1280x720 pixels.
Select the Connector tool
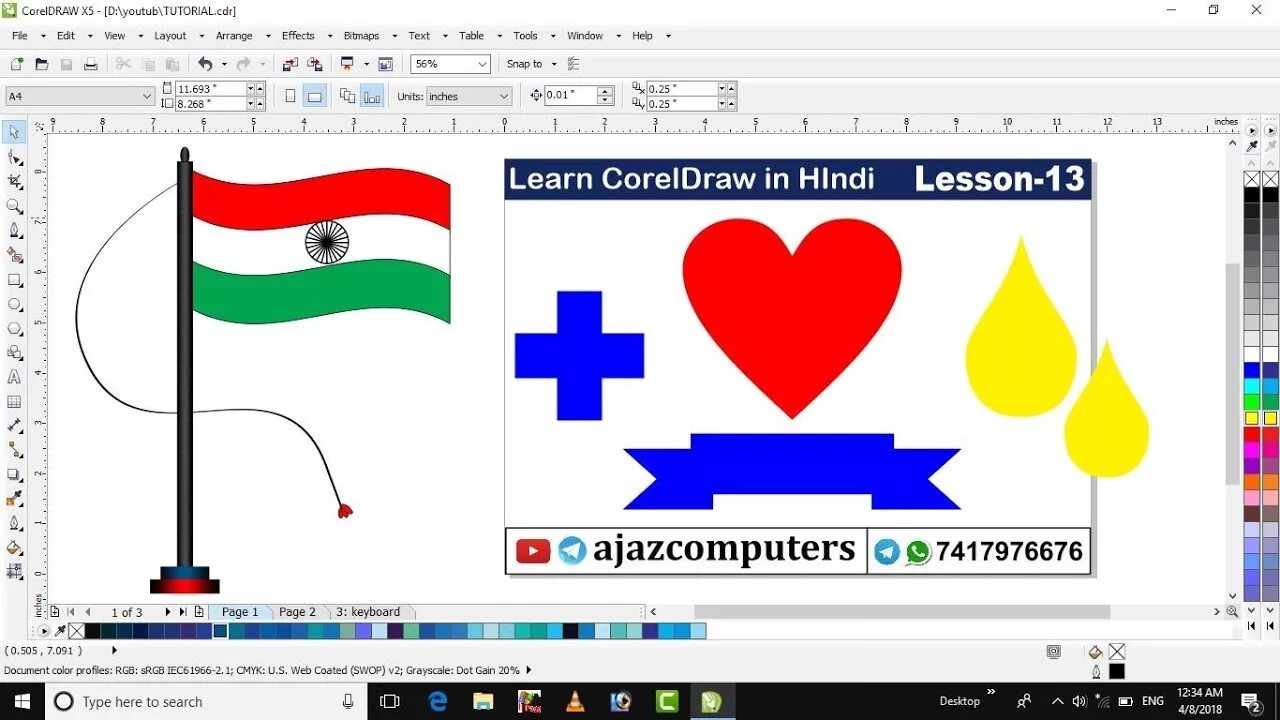(x=15, y=451)
